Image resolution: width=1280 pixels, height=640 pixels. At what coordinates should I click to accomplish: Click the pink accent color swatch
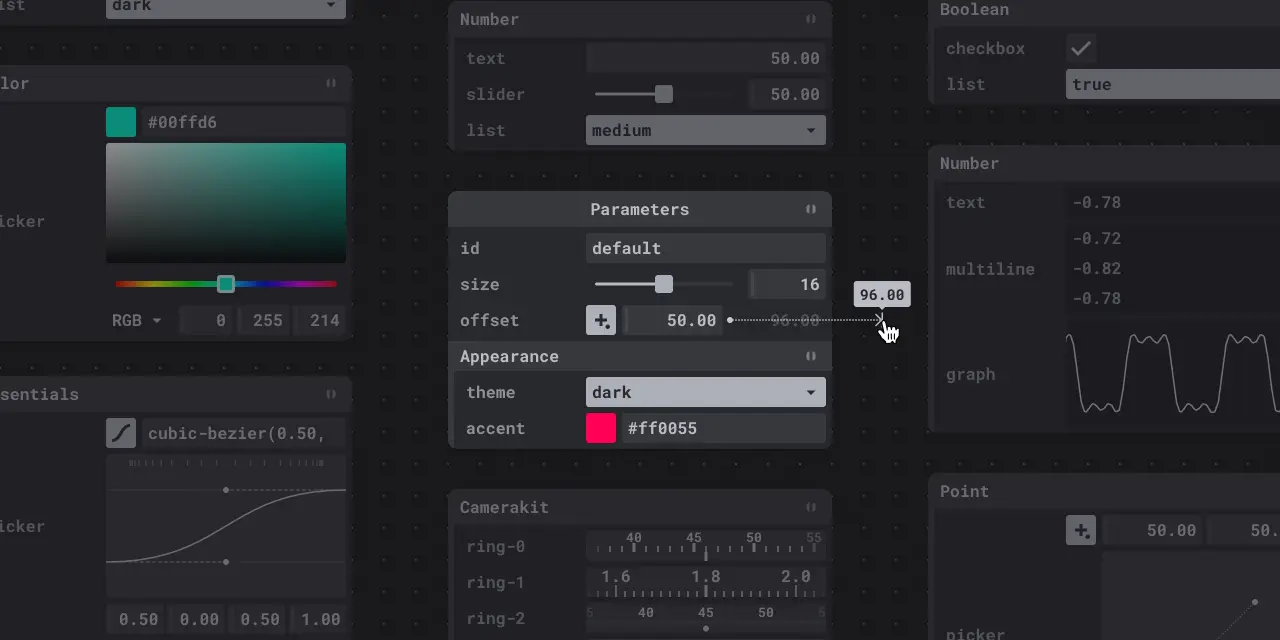(600, 428)
